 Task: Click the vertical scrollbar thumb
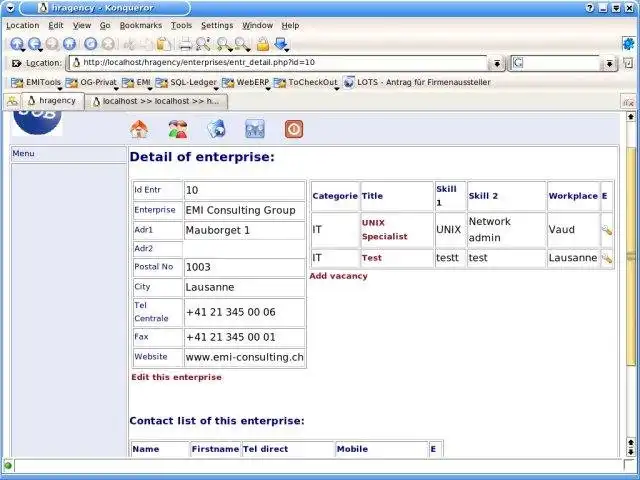(631, 256)
